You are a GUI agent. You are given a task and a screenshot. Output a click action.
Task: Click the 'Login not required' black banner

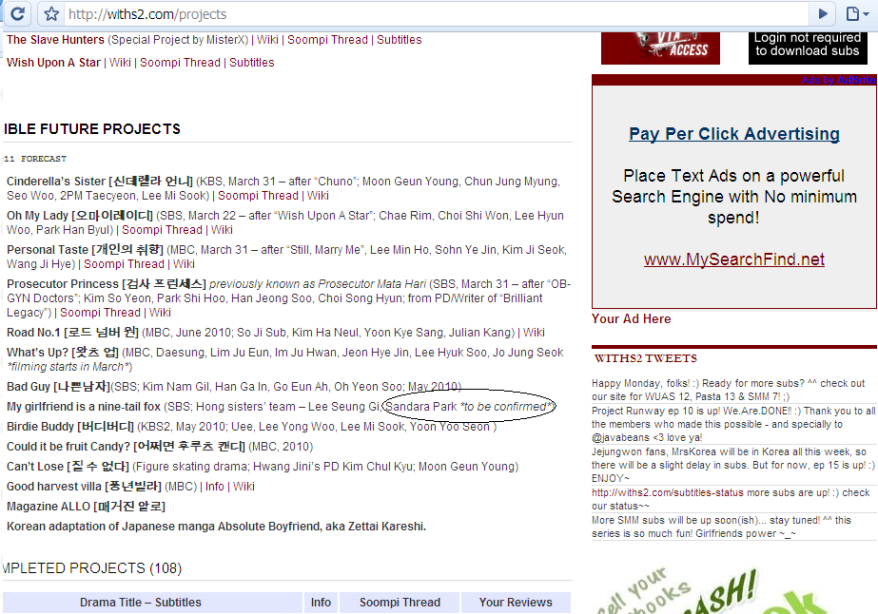coord(807,46)
